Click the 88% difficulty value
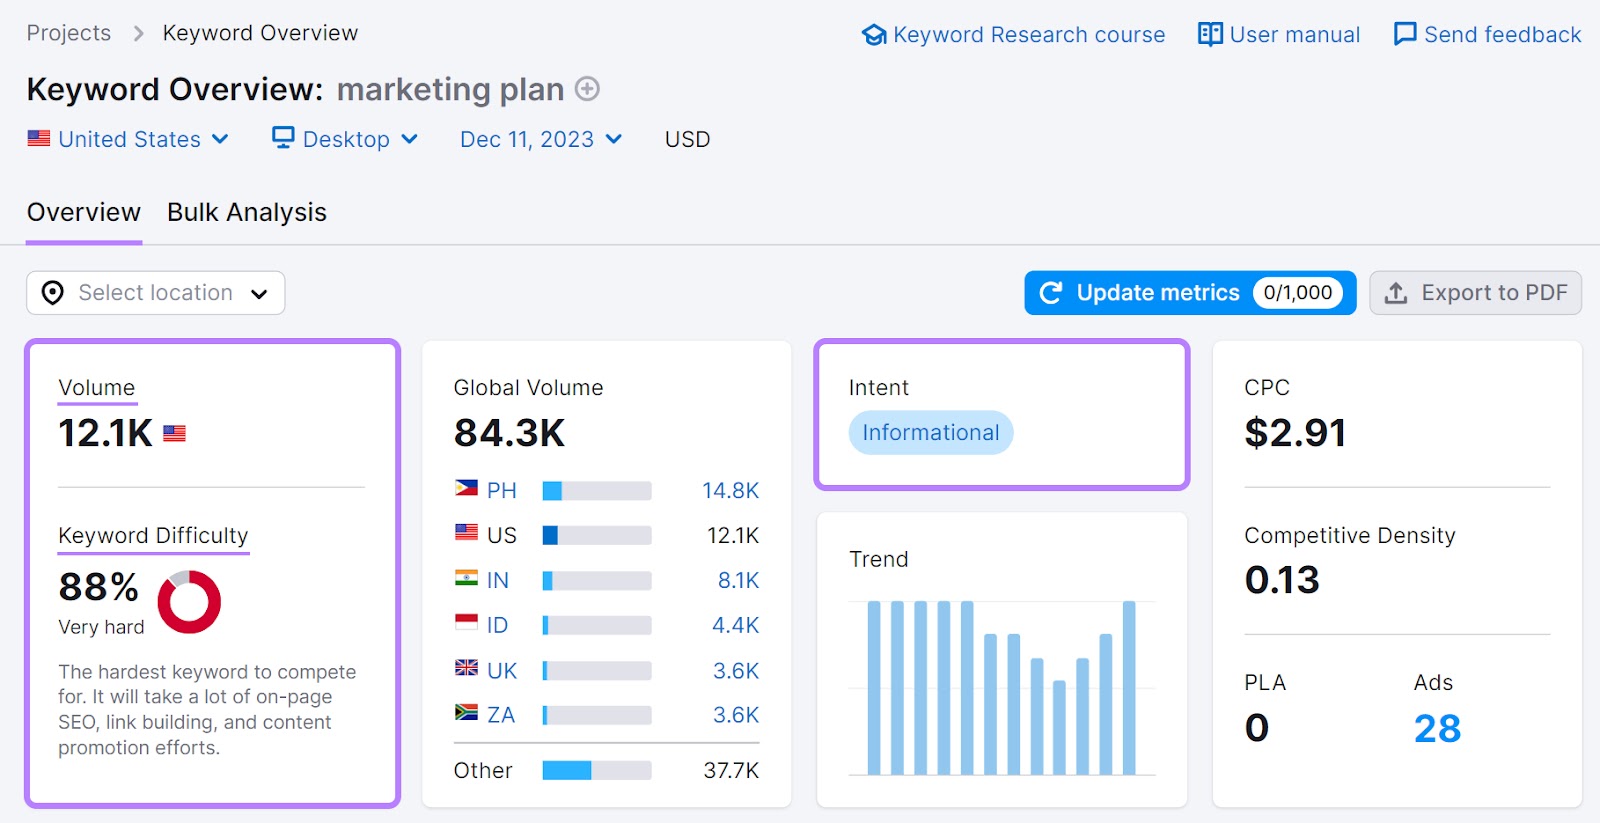 coord(99,587)
